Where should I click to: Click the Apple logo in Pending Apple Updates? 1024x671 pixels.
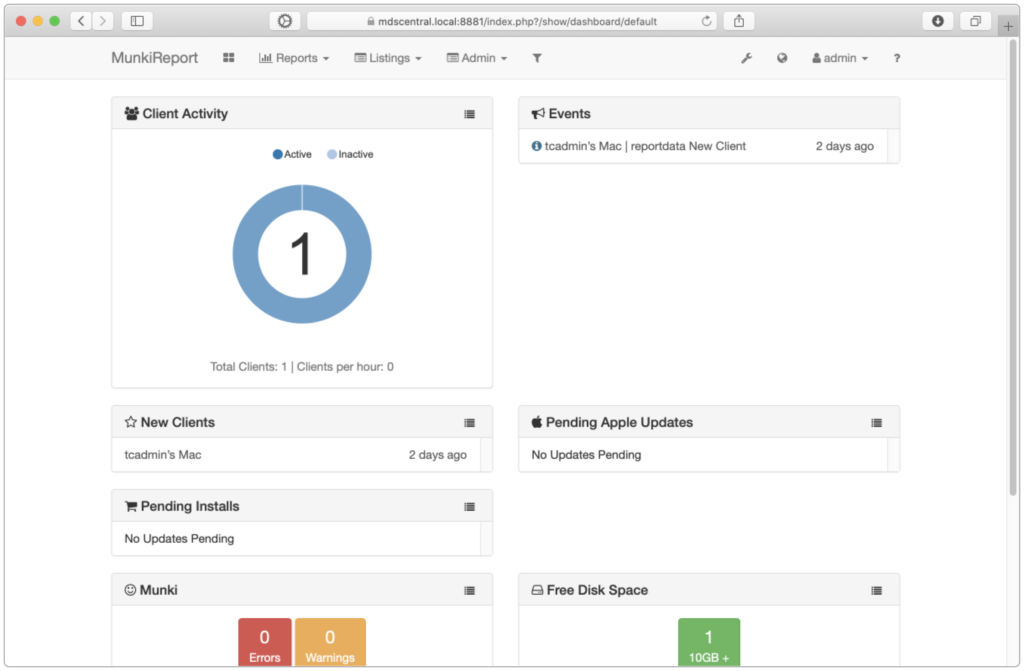point(537,421)
